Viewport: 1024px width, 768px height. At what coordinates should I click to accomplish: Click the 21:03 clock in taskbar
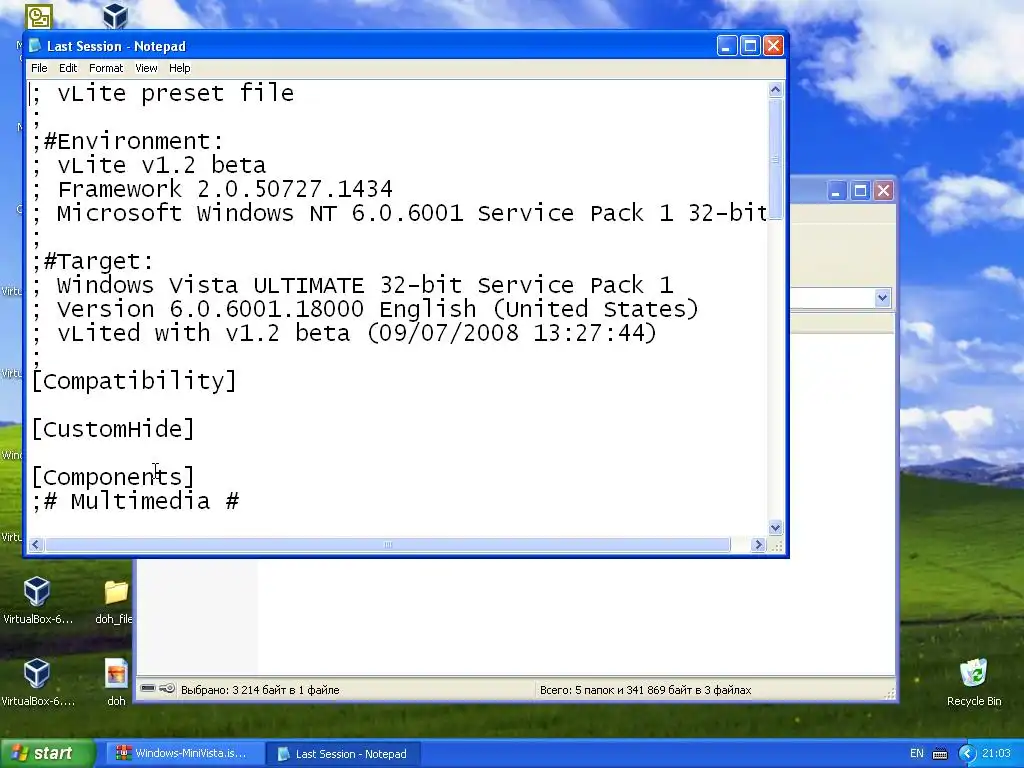[x=996, y=754]
